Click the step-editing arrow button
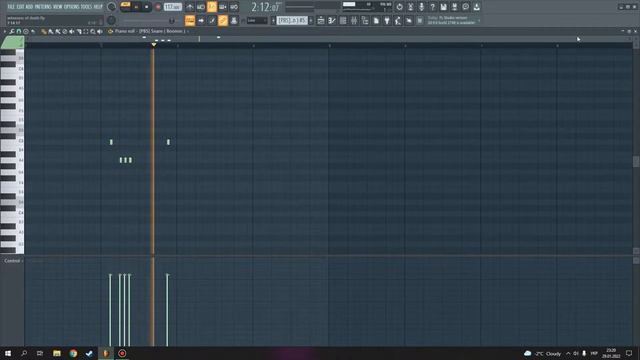640x360 pixels. [201, 20]
